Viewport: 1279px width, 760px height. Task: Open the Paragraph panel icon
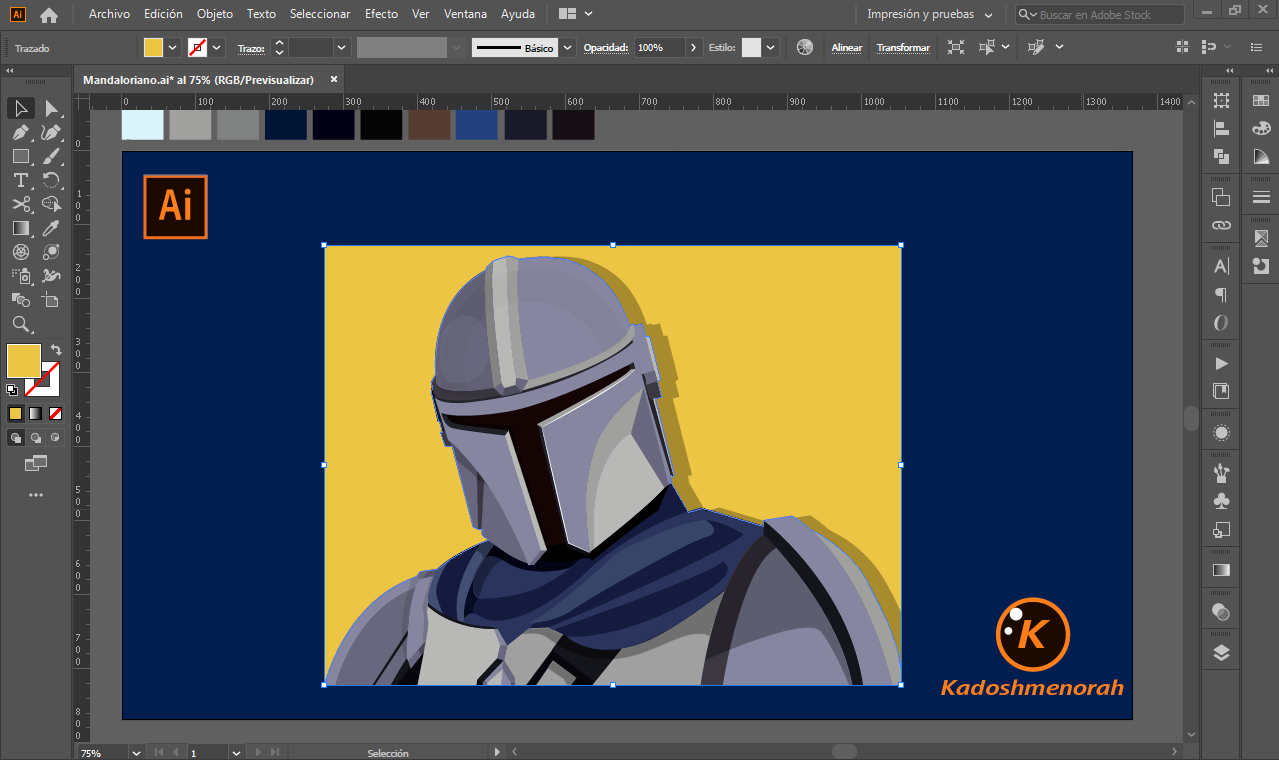coord(1221,295)
